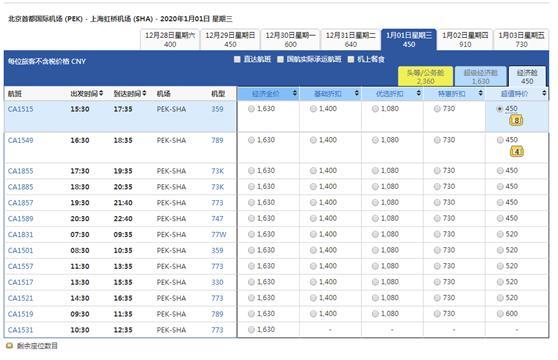This screenshot has height=360, width=558.
Task: Open aircraft type 77W link for CA1831
Action: coord(219,235)
